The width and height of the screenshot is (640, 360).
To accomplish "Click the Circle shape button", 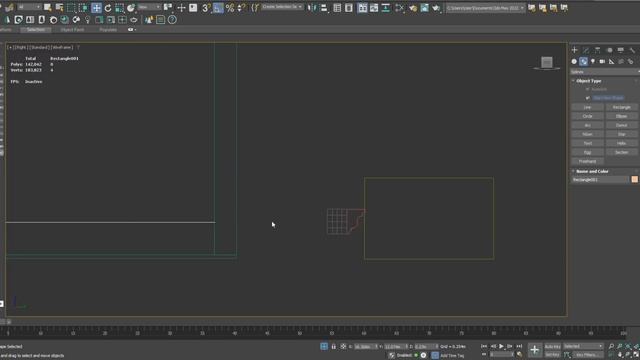I will tap(587, 116).
